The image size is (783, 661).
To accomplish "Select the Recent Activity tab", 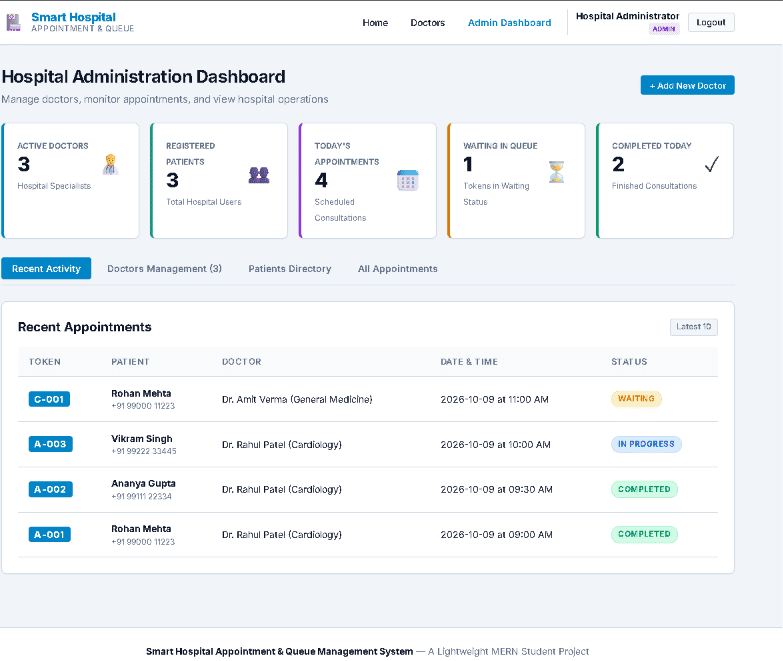I will click(46, 269).
